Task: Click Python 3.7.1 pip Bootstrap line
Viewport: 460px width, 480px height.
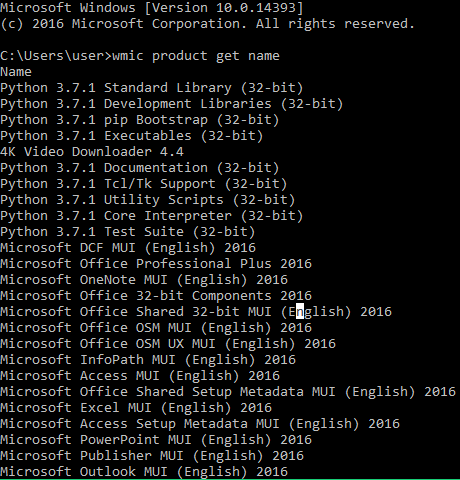Action: click(x=140, y=120)
